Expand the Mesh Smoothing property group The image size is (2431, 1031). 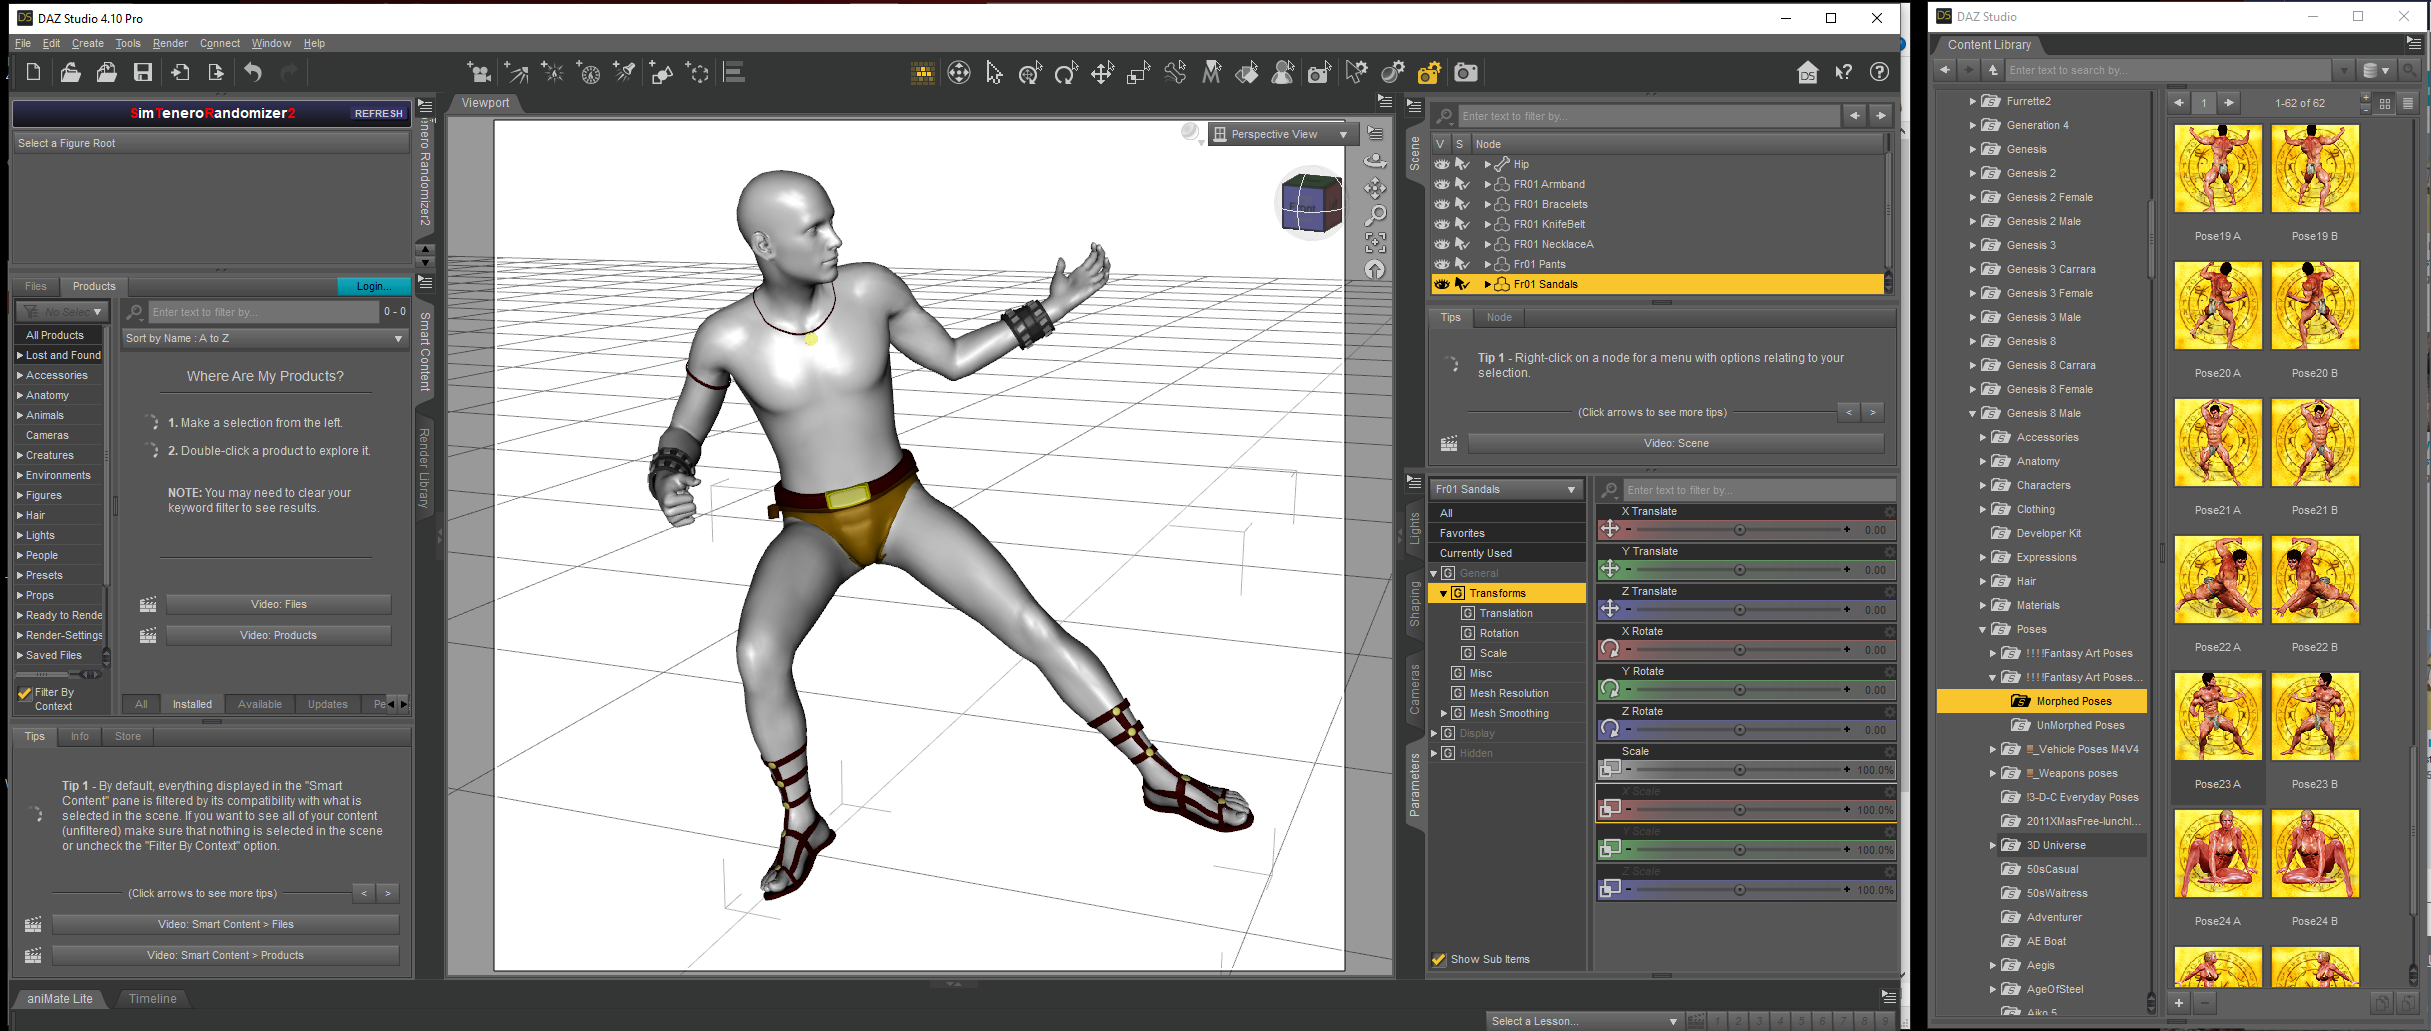pos(1443,713)
